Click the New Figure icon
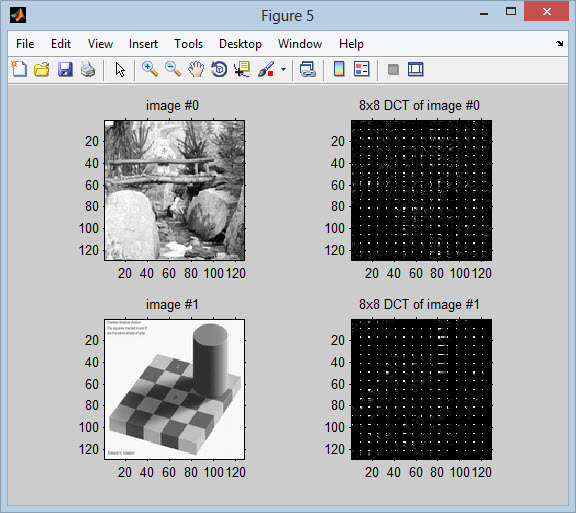 (x=19, y=69)
